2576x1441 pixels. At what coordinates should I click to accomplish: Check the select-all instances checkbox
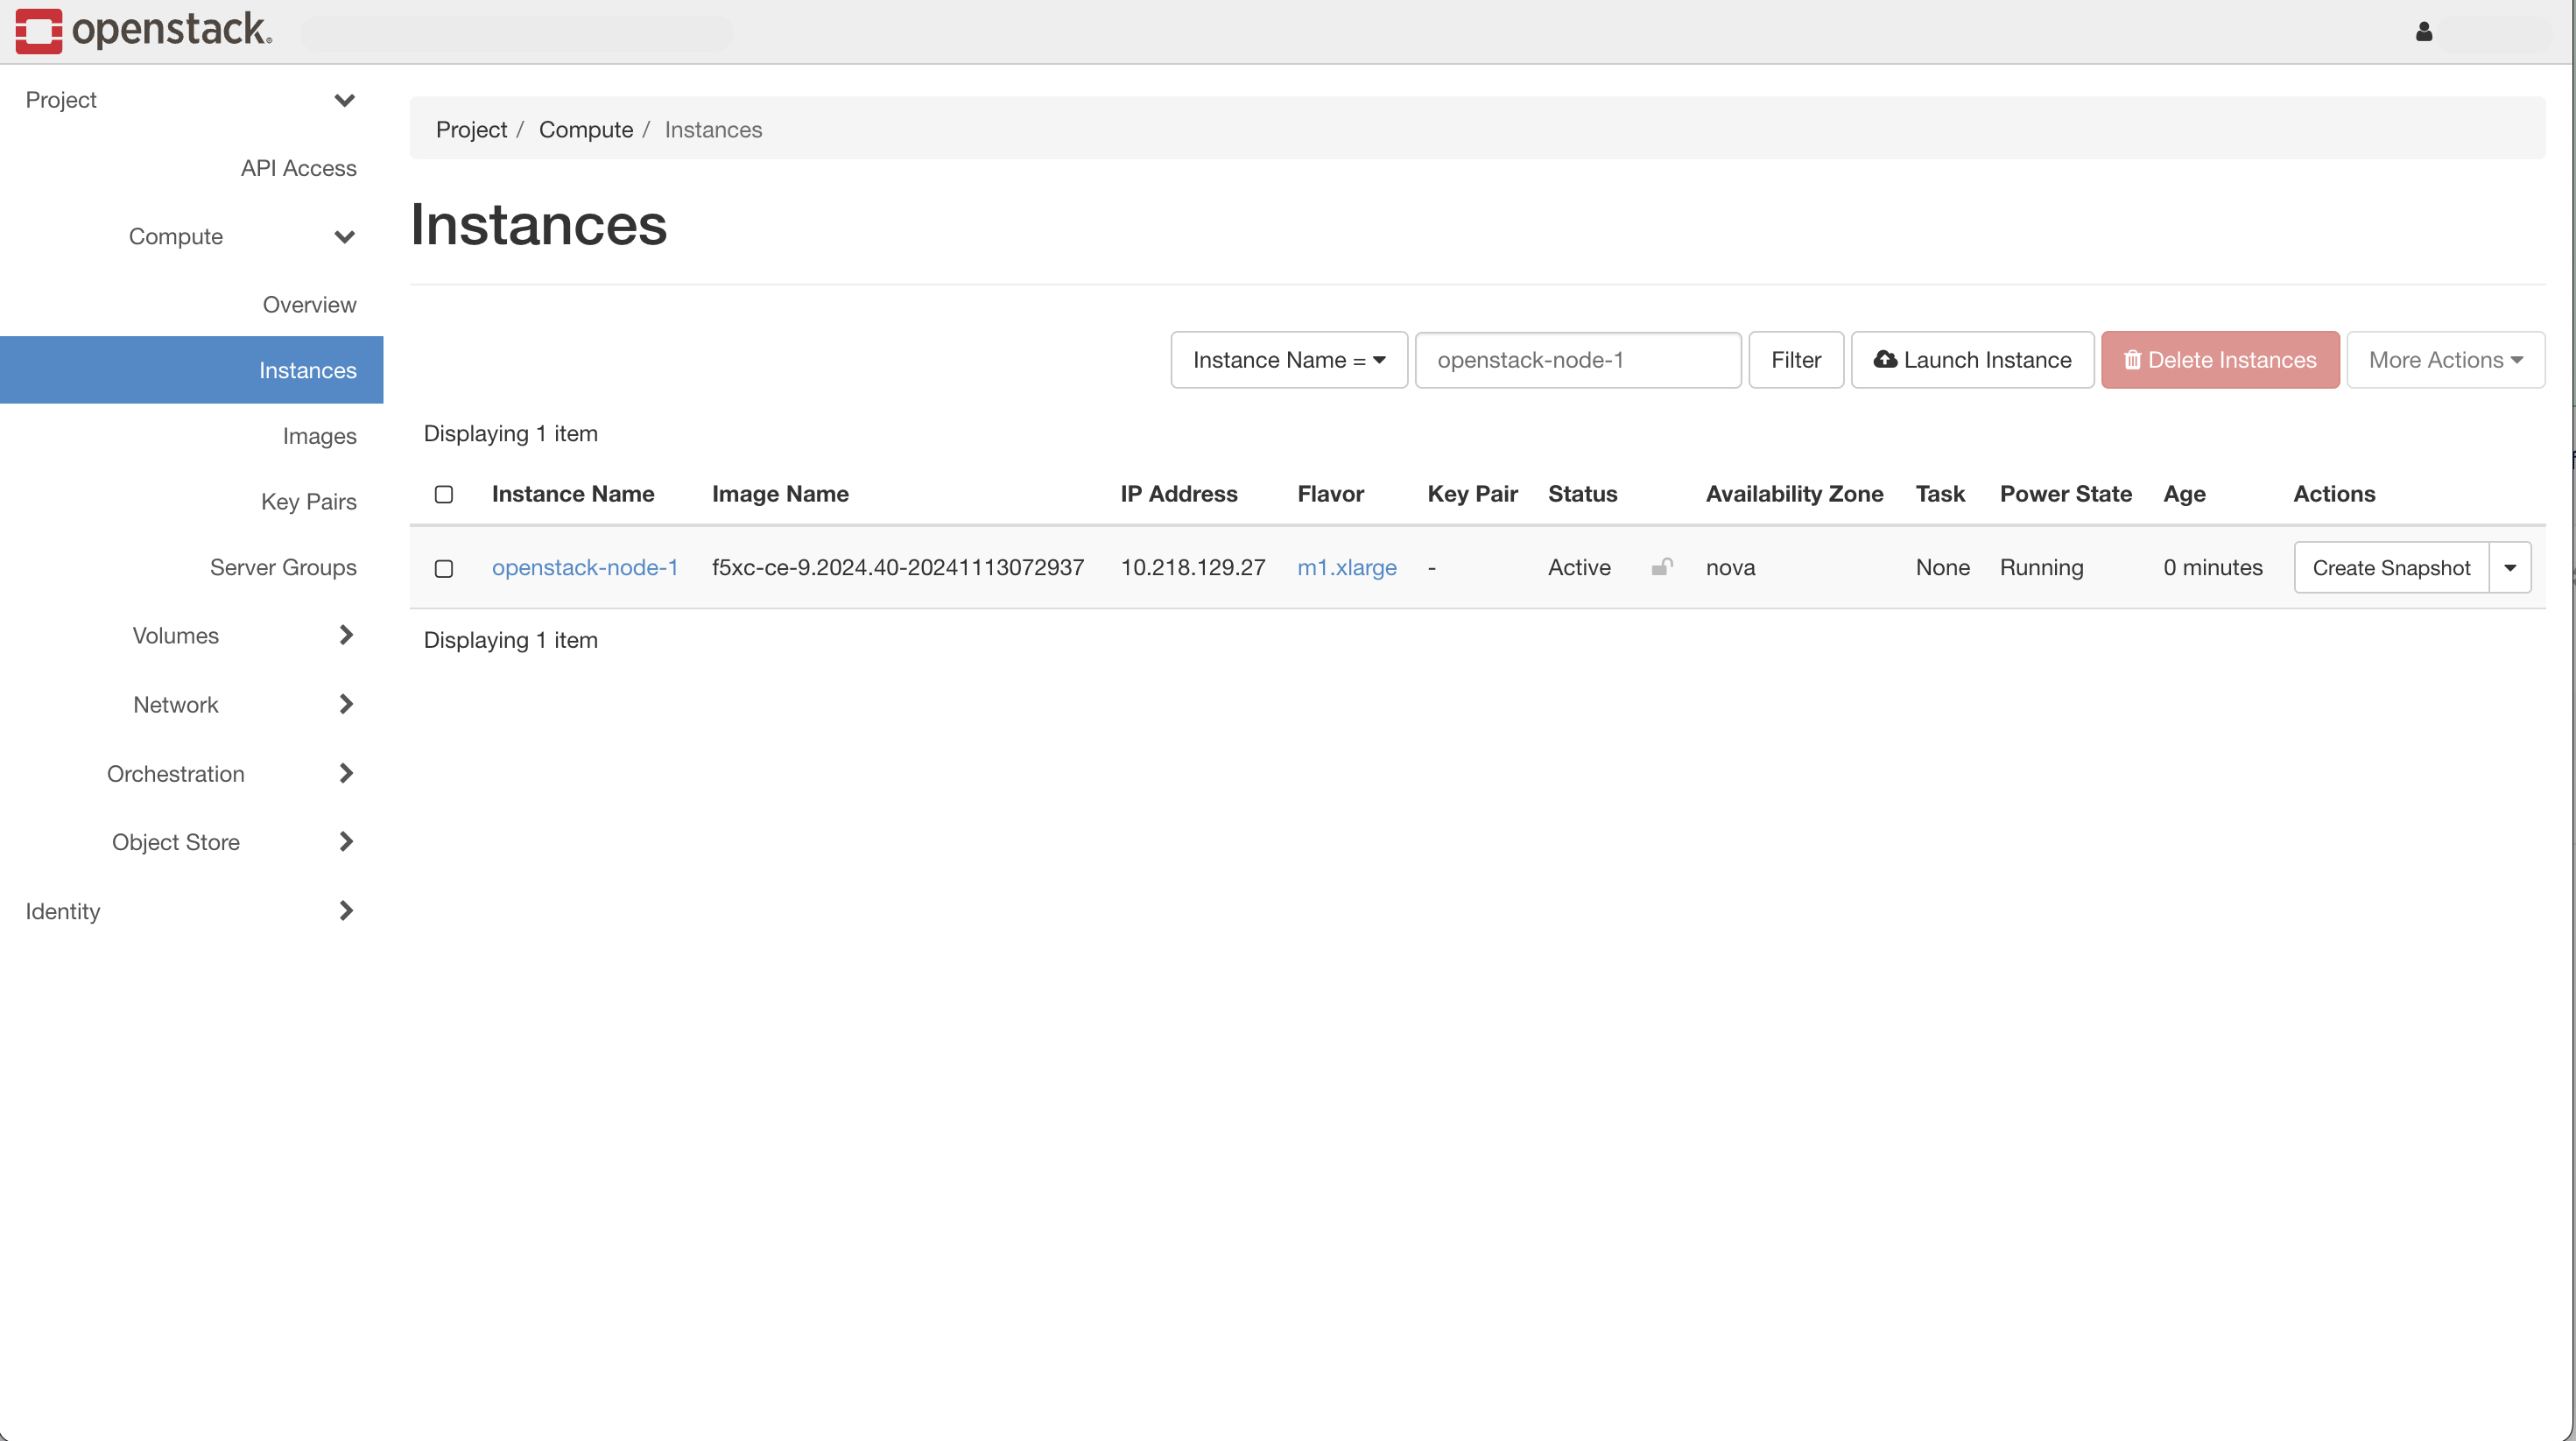[x=444, y=494]
